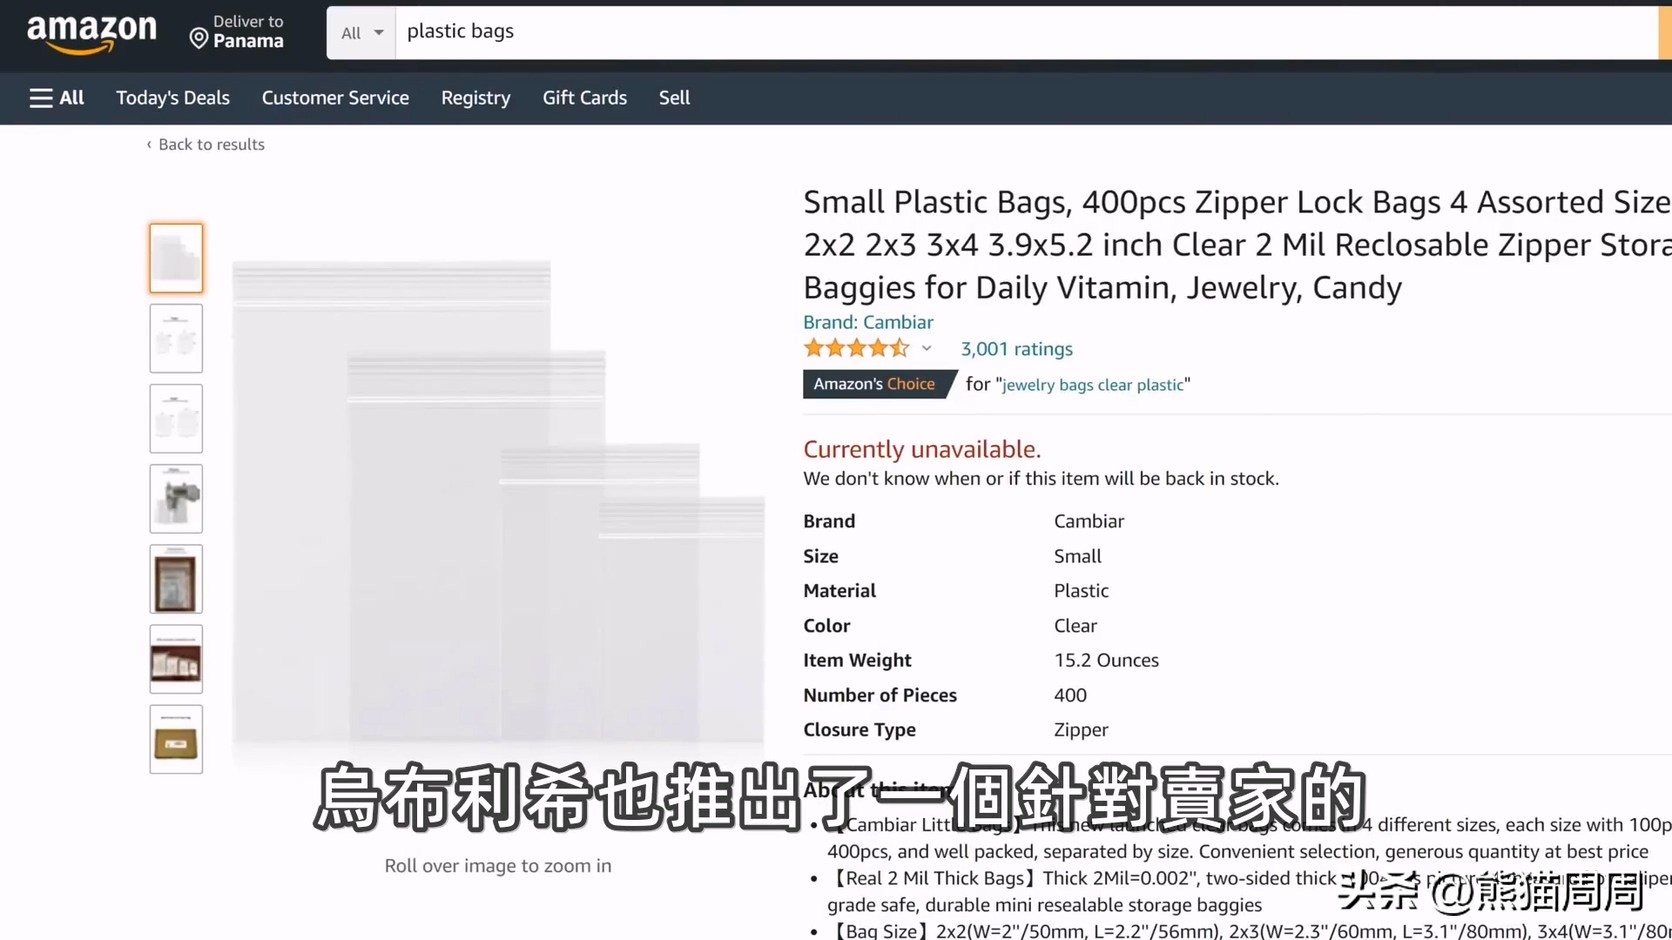
Task: Go to Customer Service
Action: (x=335, y=98)
